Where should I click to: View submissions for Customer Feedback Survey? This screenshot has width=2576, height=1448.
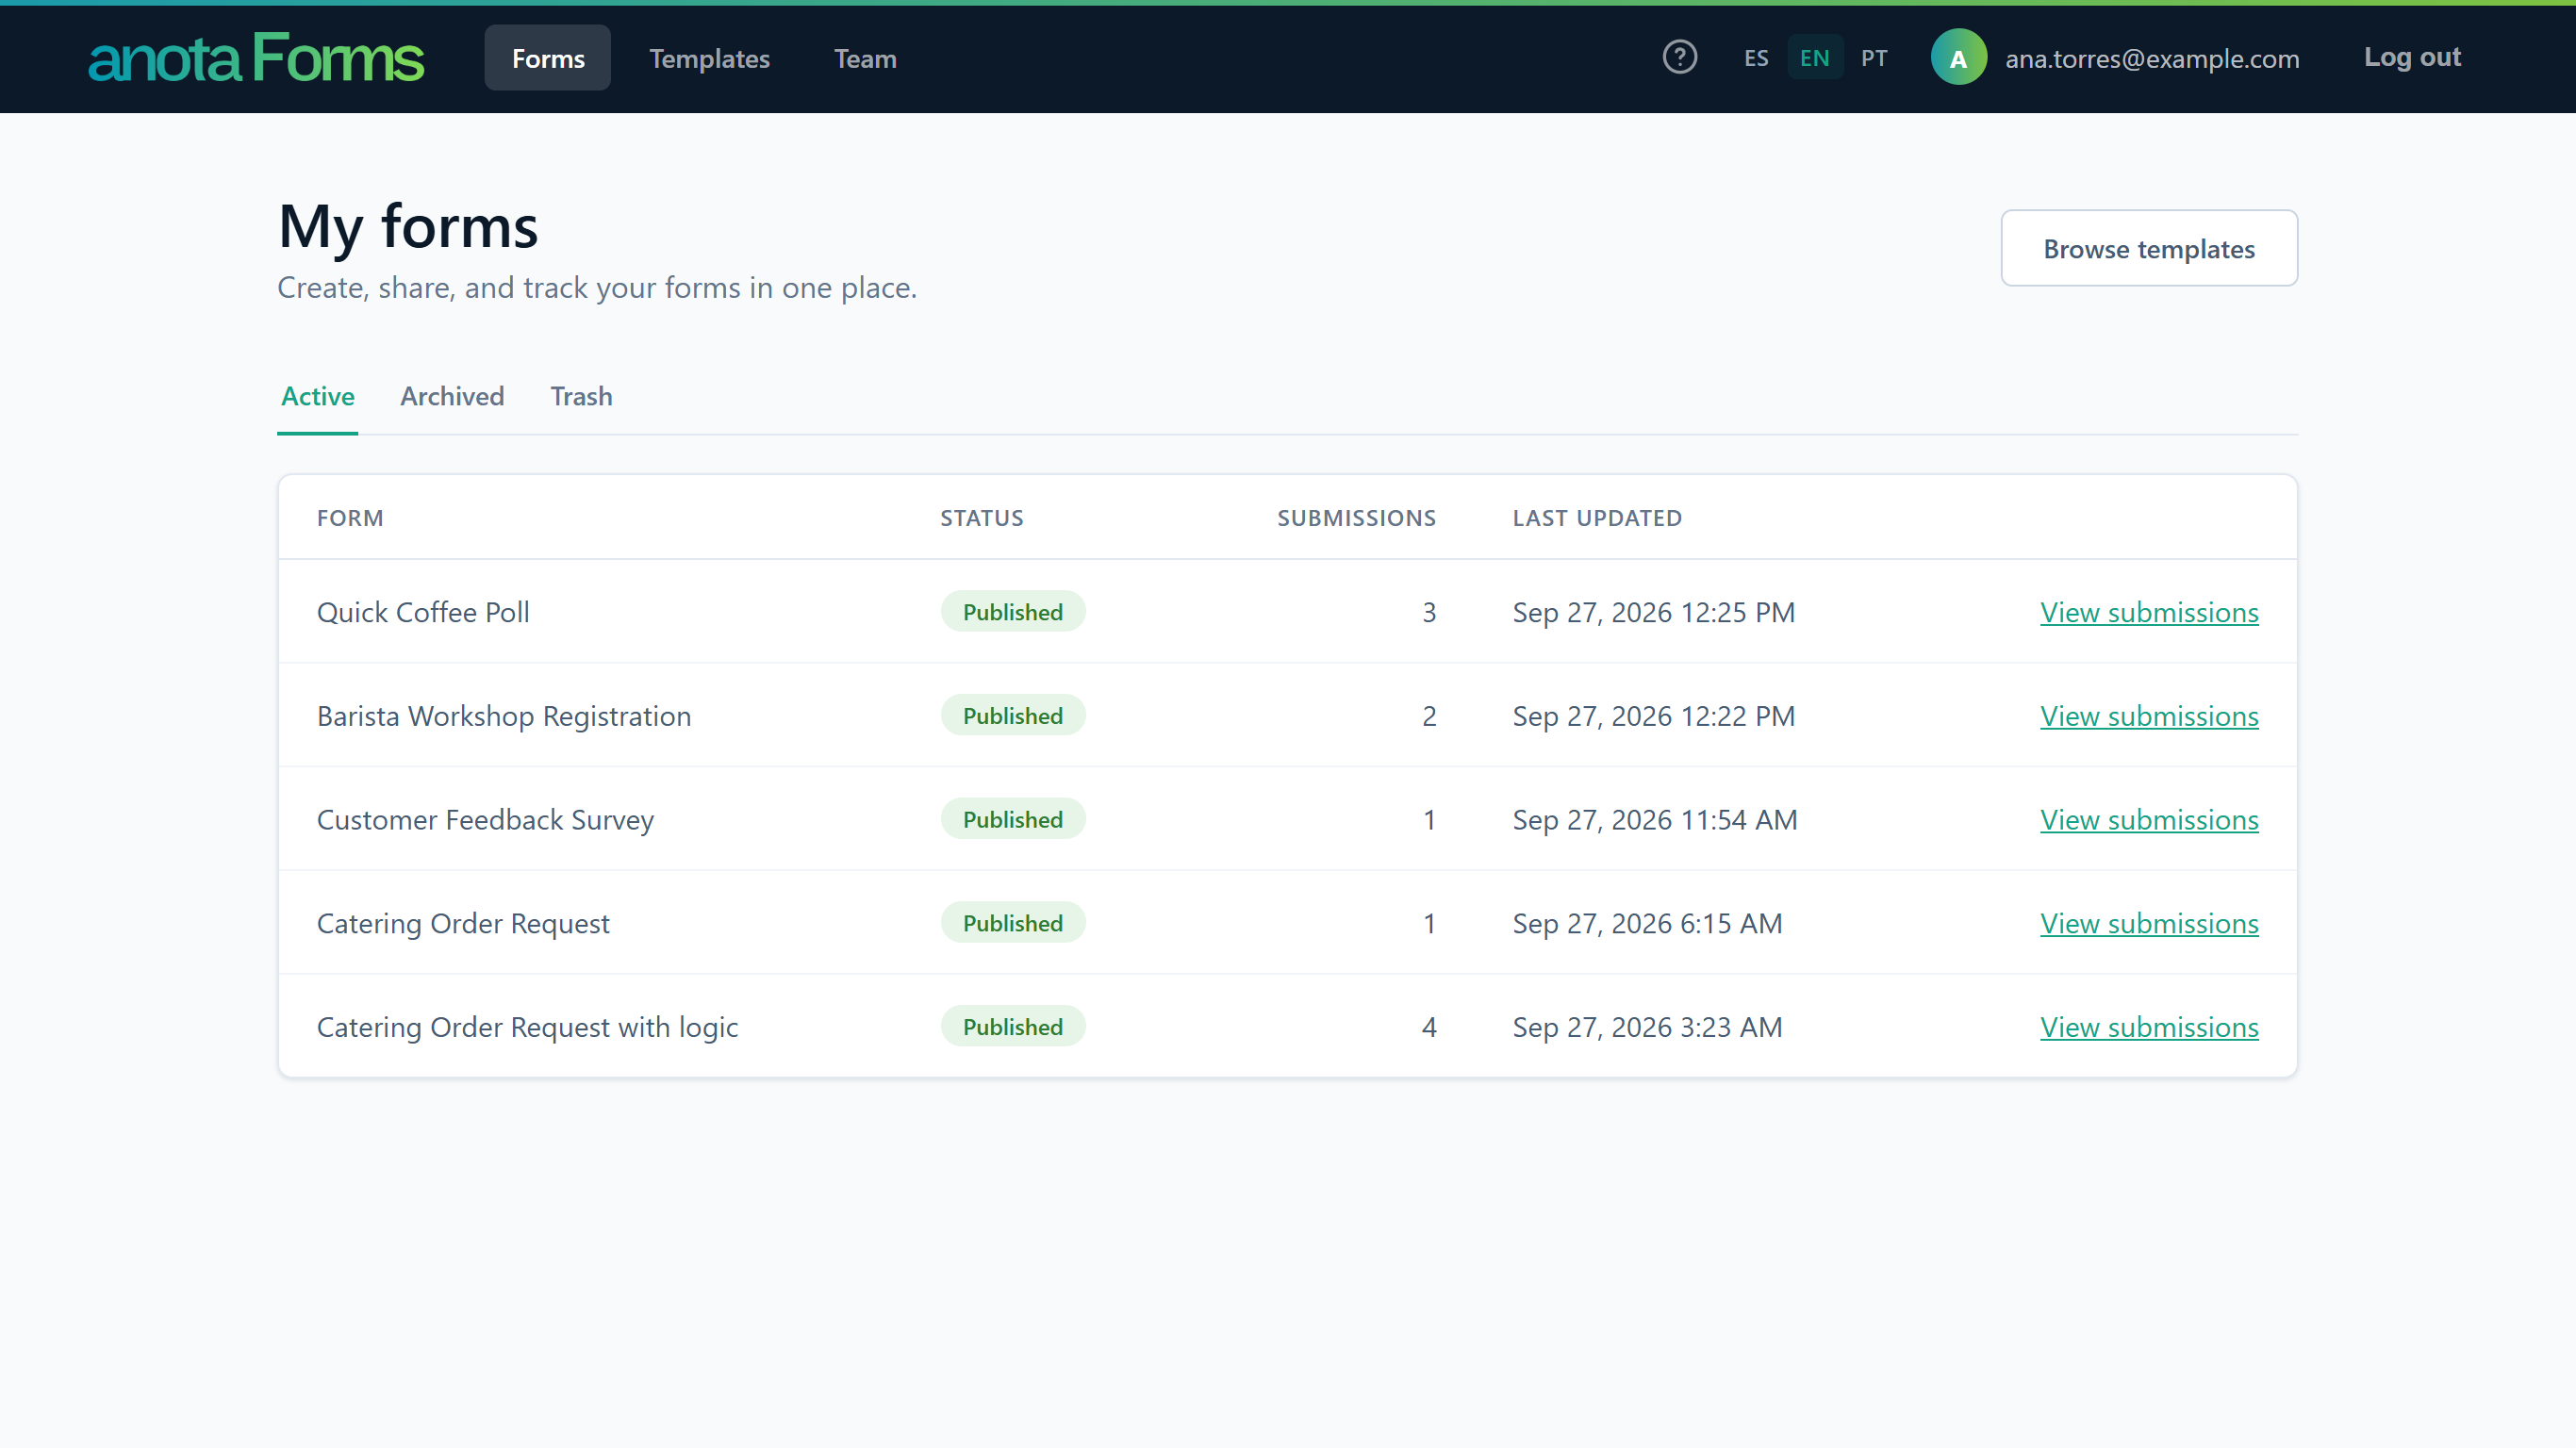[2149, 819]
